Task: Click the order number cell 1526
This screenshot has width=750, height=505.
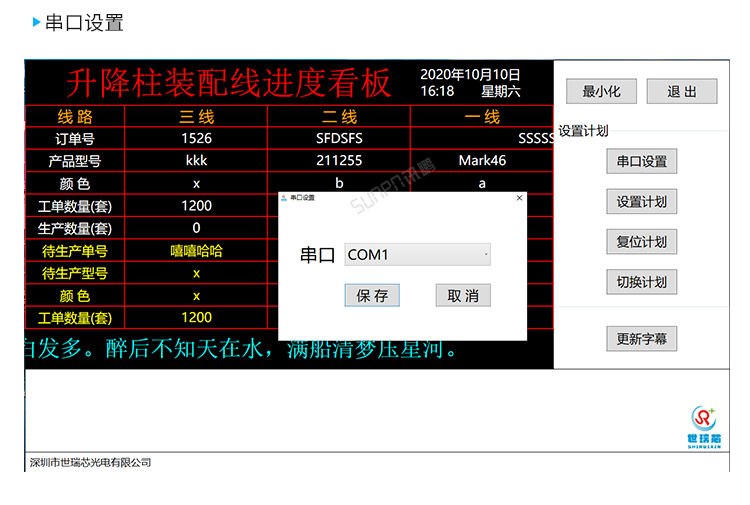Action: pyautogui.click(x=196, y=138)
